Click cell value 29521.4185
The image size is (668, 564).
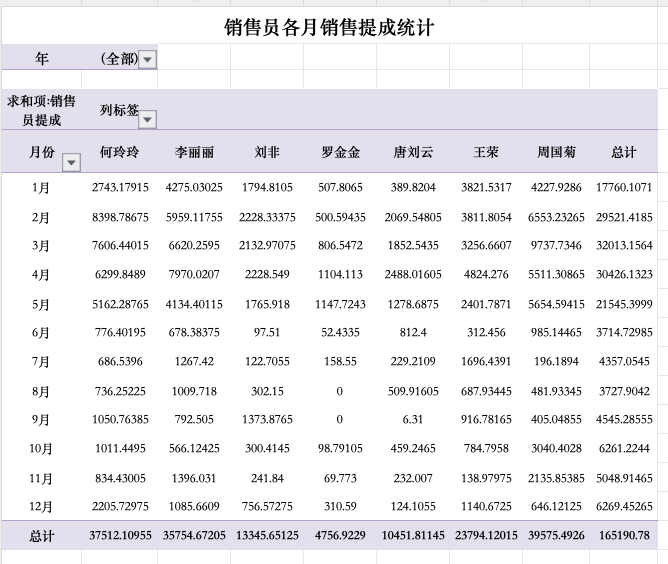point(624,218)
